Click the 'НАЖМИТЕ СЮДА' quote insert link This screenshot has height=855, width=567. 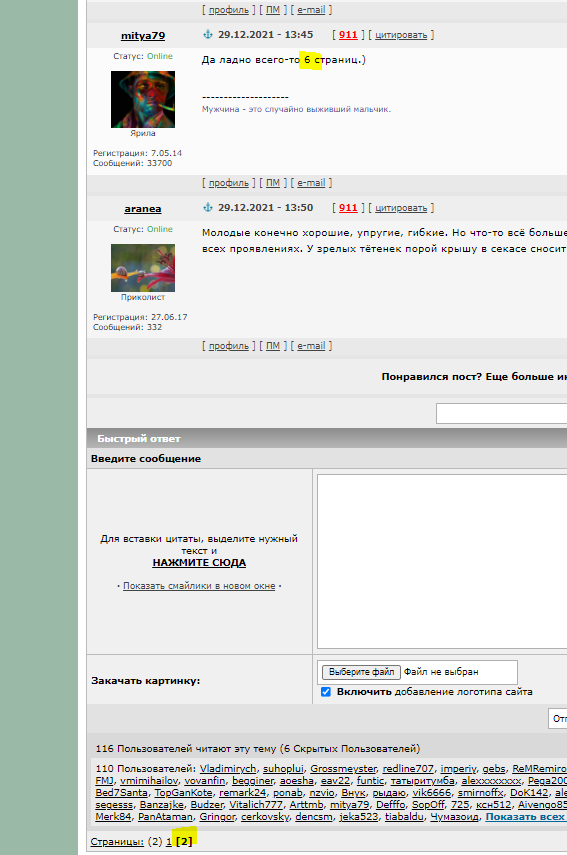pos(199,563)
